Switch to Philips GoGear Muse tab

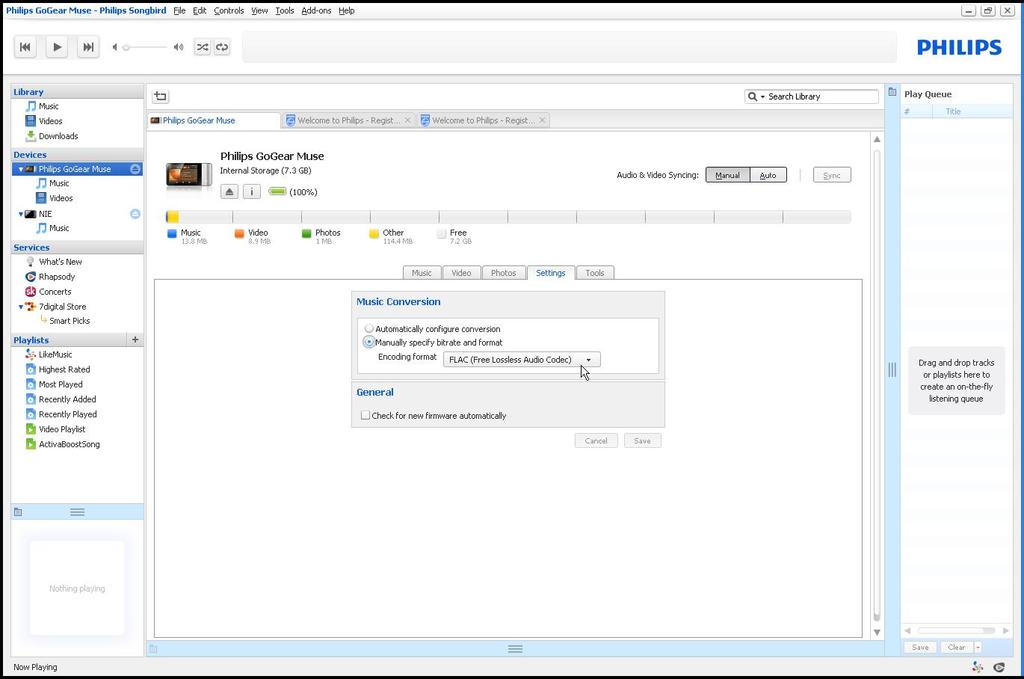pos(214,120)
